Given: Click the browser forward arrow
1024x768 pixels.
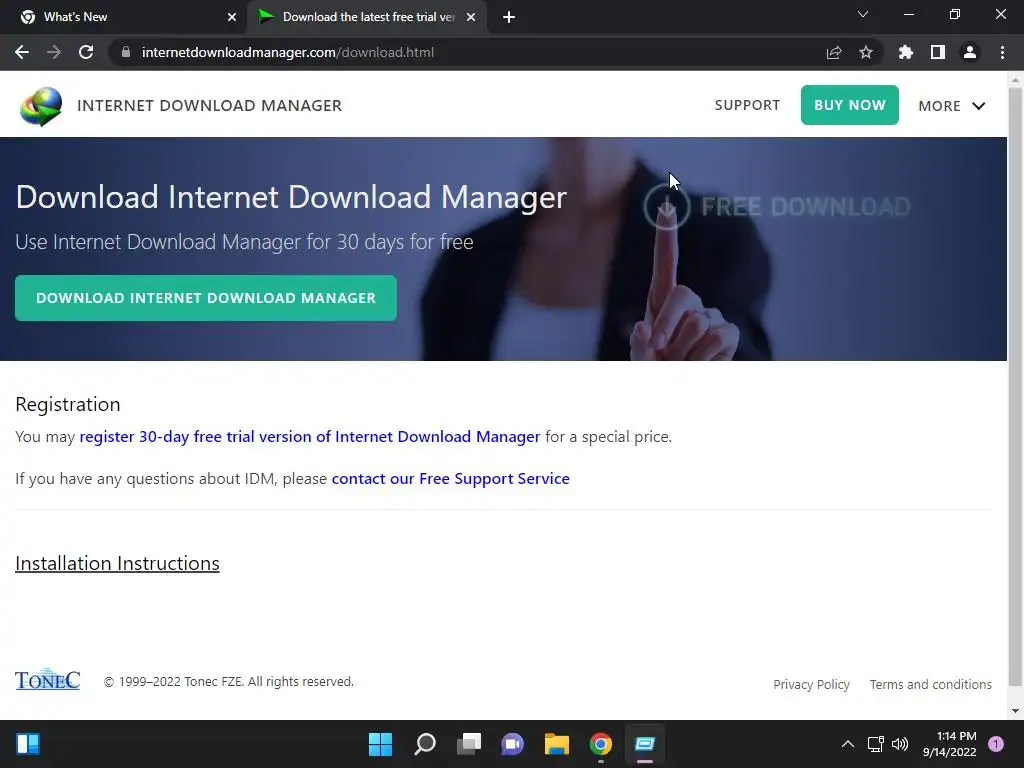Looking at the screenshot, I should [54, 52].
